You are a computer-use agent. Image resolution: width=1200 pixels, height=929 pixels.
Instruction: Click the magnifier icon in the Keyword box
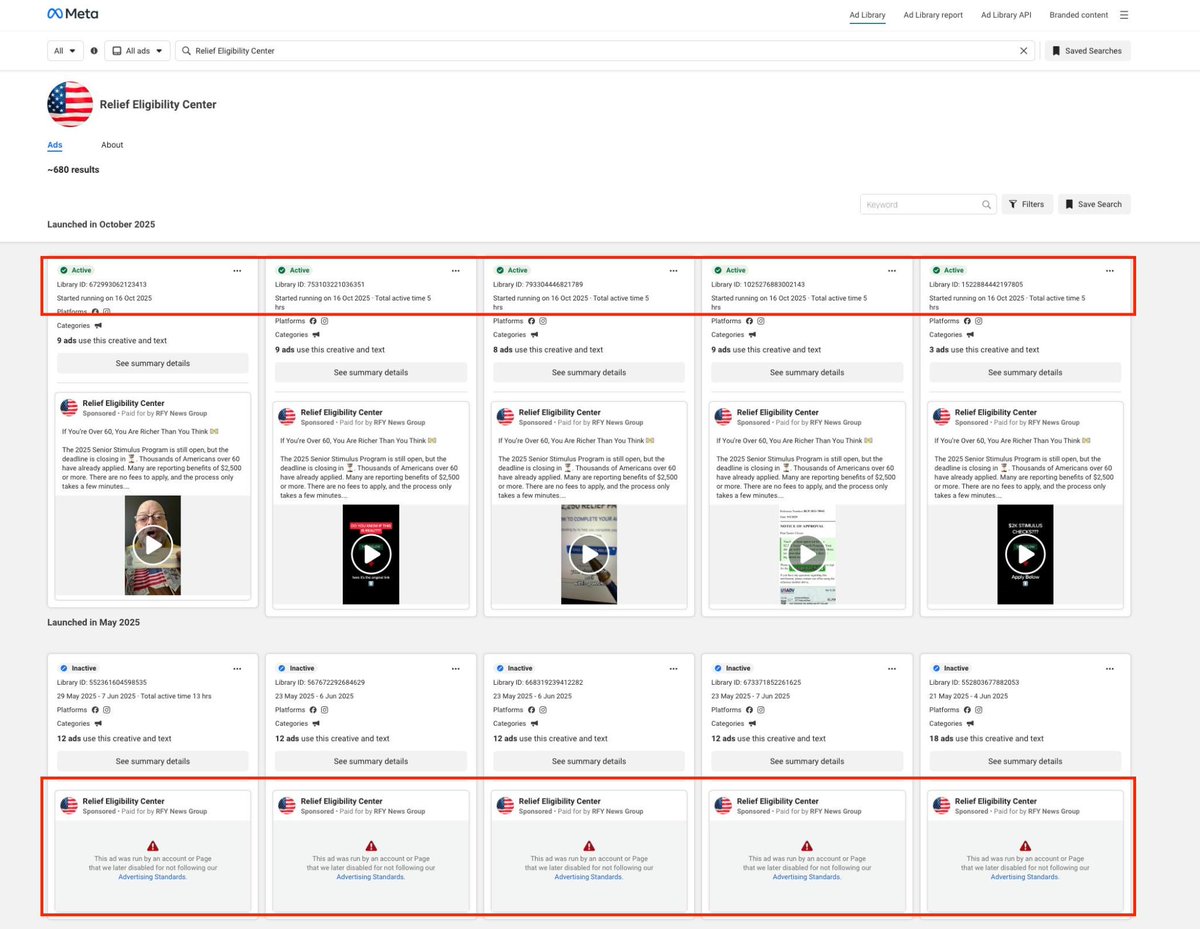pyautogui.click(x=986, y=204)
